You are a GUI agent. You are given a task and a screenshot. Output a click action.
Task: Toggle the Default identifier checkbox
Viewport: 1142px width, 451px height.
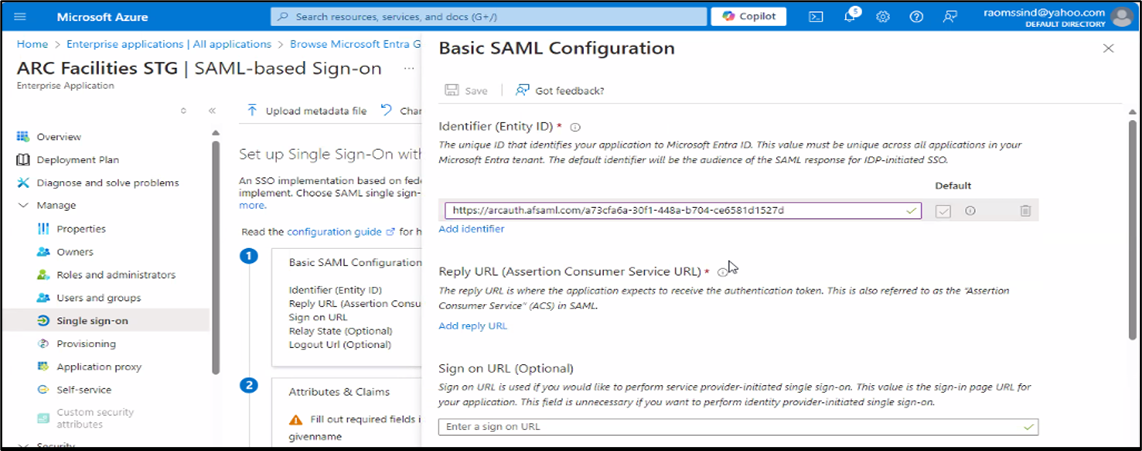click(x=943, y=211)
